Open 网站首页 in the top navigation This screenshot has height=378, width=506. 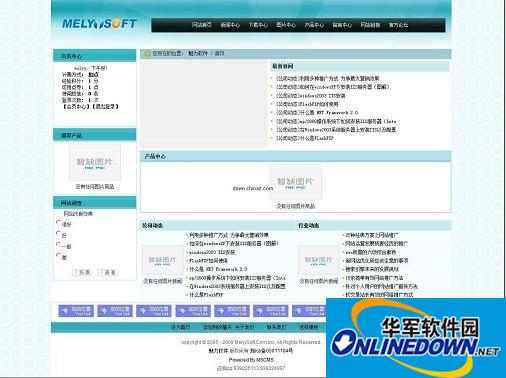click(202, 25)
